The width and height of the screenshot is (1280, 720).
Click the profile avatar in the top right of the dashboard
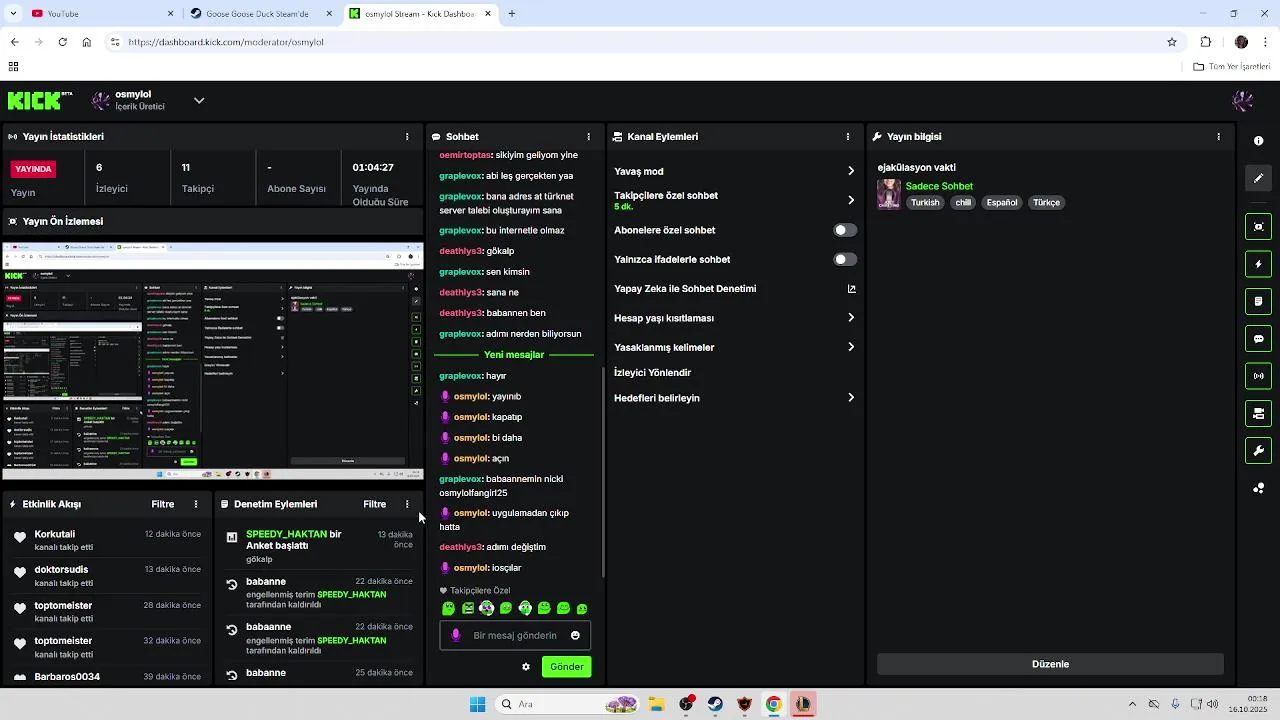(1243, 101)
